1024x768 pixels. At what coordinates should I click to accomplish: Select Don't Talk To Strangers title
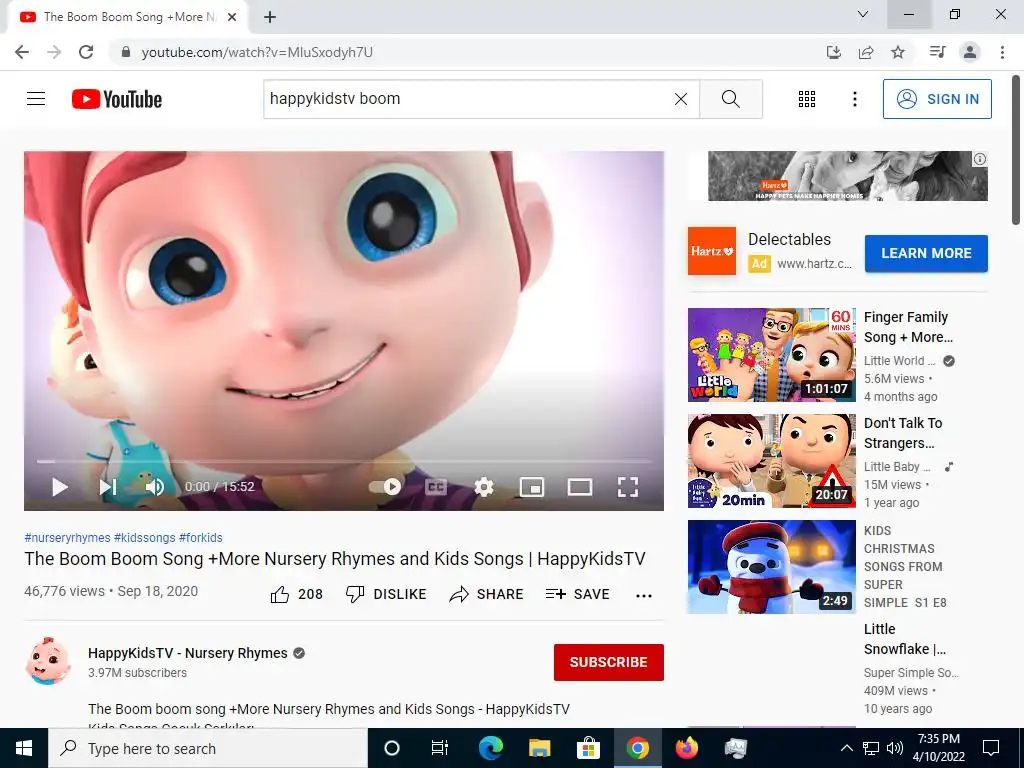click(x=903, y=433)
